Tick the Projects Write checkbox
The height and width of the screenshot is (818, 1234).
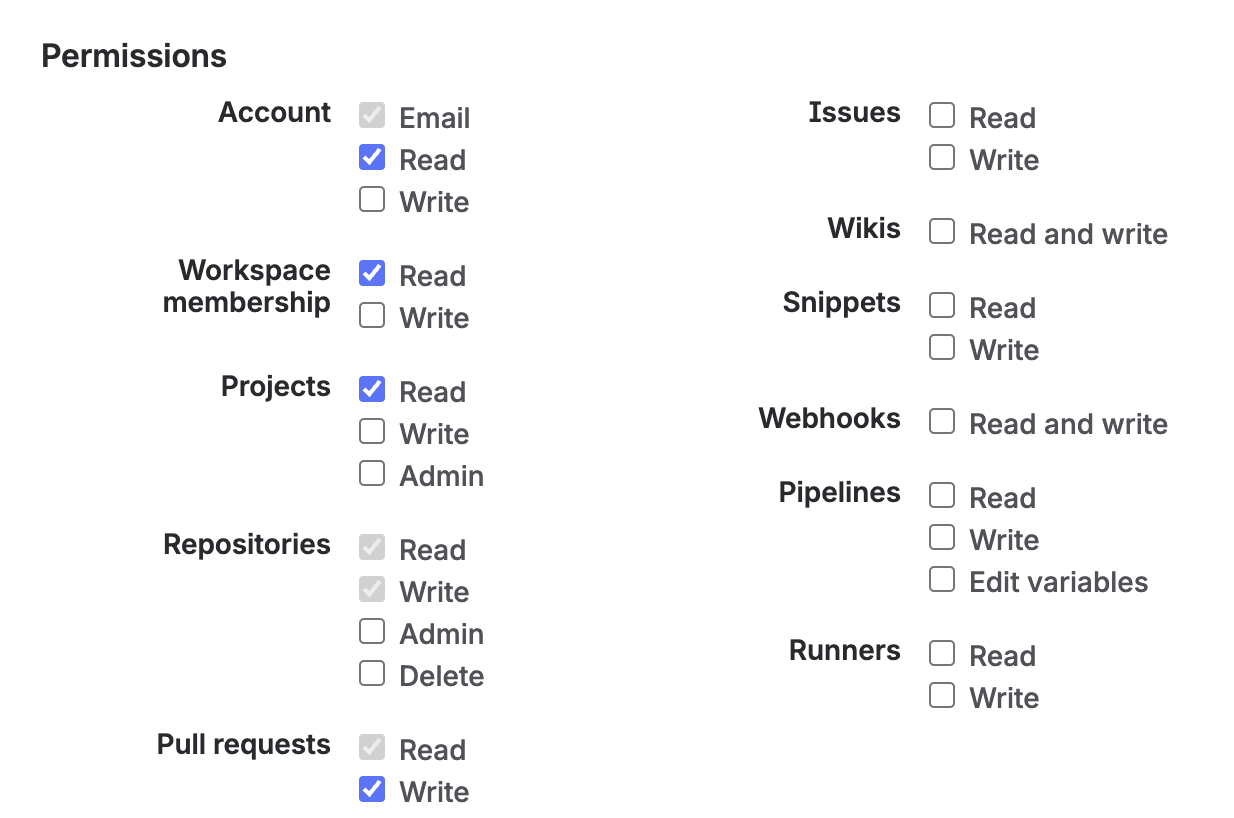372,432
